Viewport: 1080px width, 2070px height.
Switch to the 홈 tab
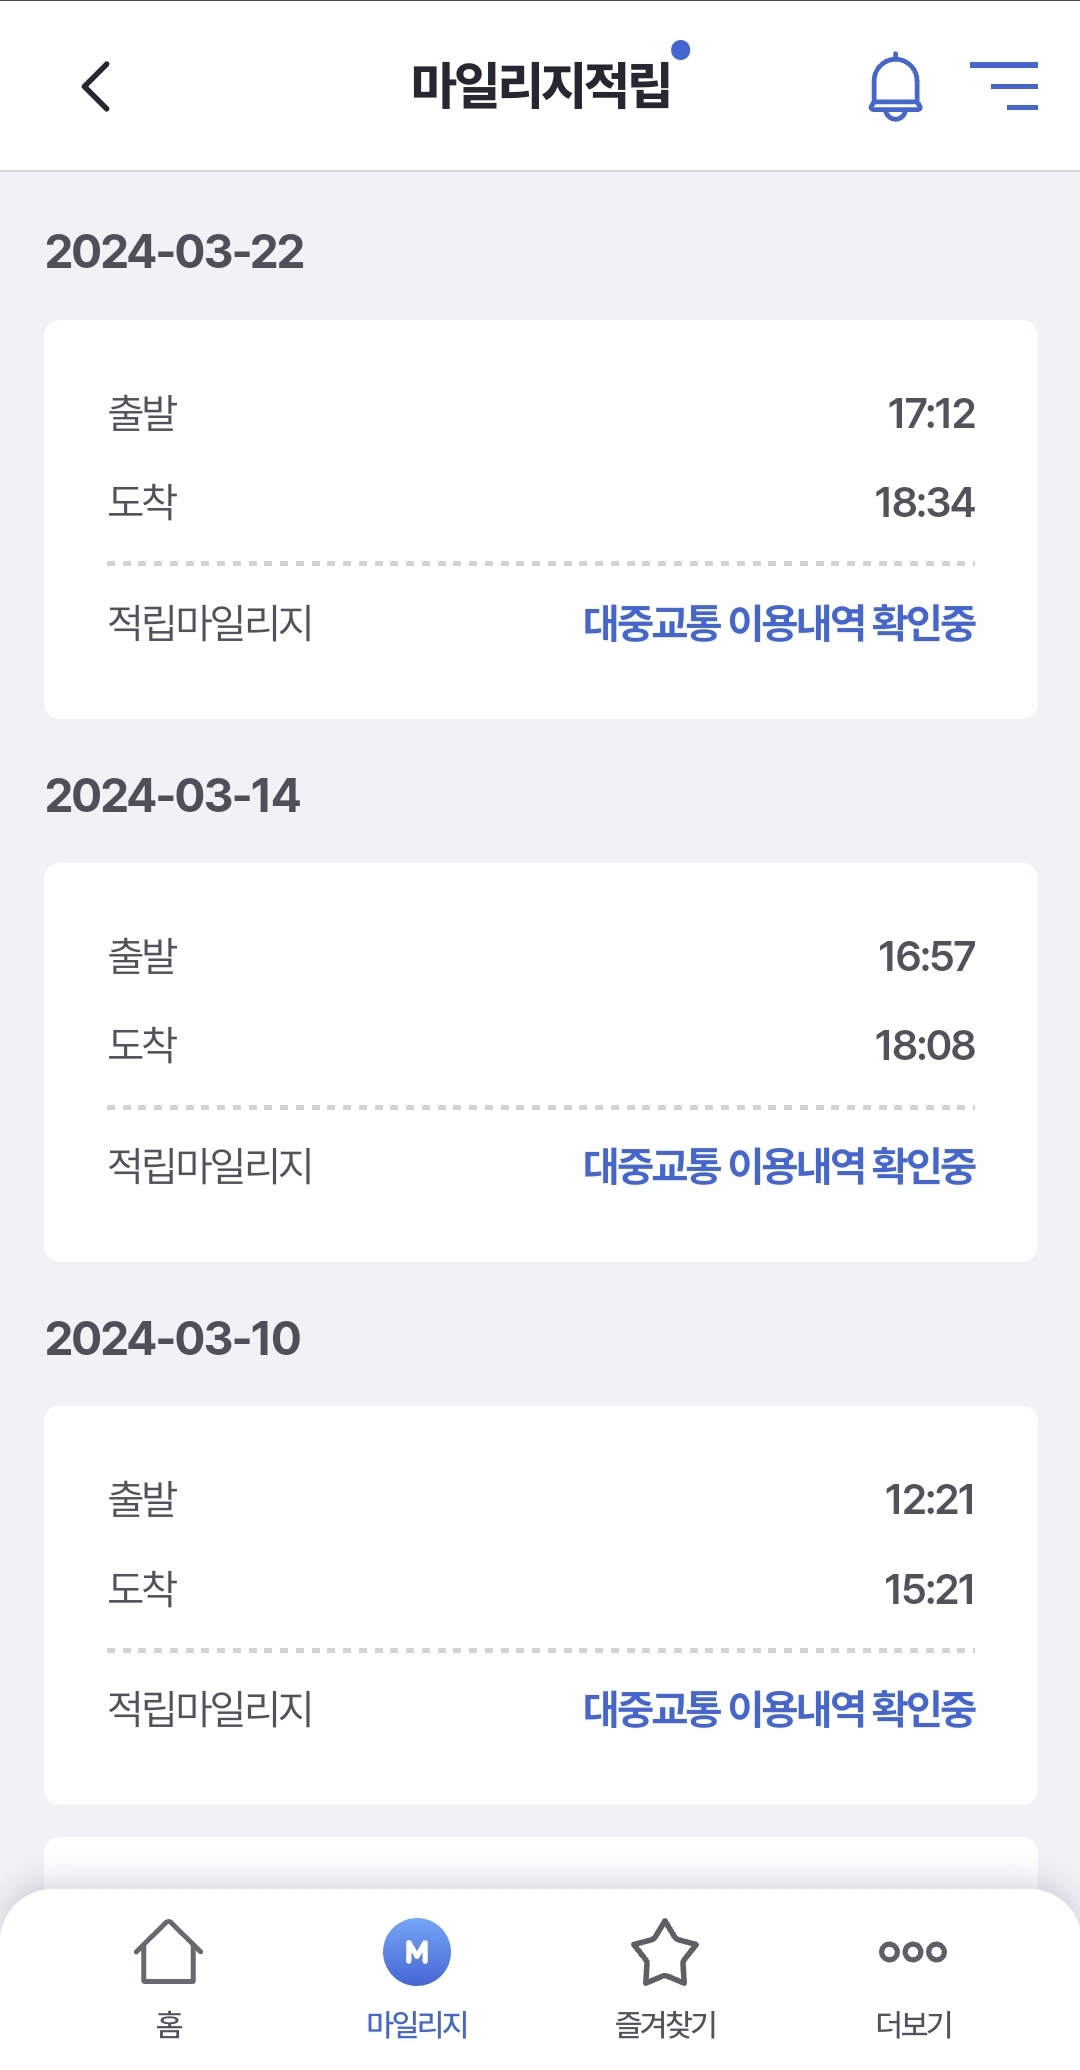click(x=169, y=2025)
